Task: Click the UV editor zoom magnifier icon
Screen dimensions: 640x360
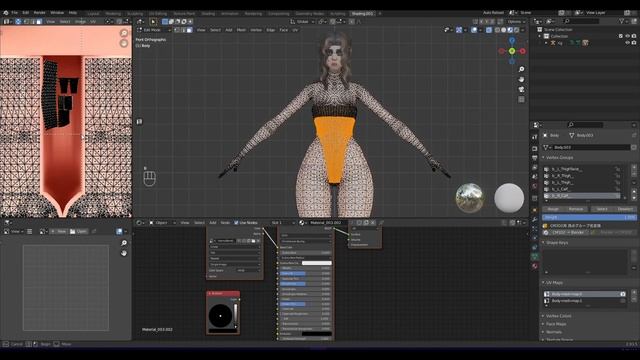Action: click(124, 33)
